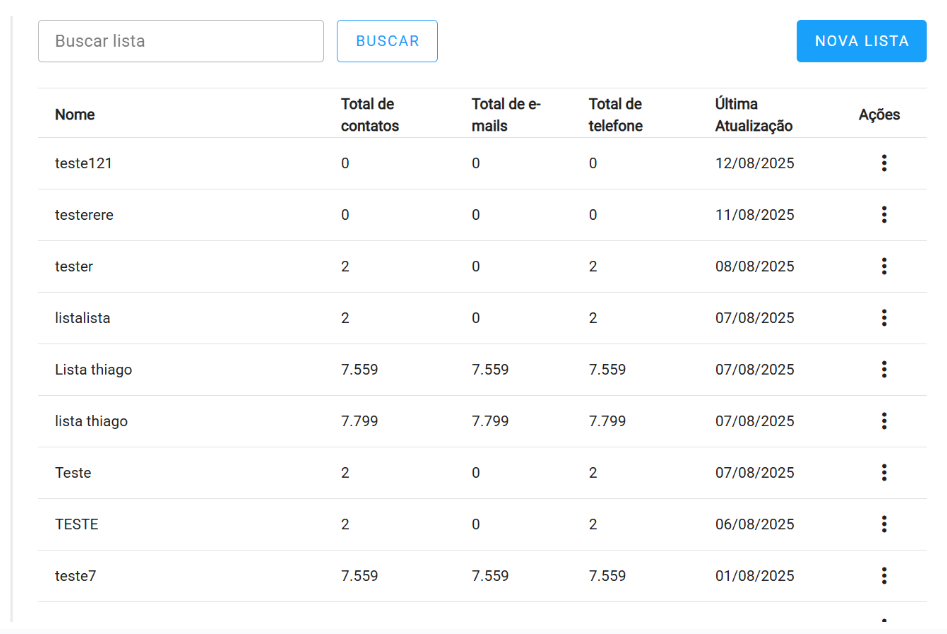Open the listalista row options icon
Viewport: 947px width, 634px height.
click(x=884, y=318)
